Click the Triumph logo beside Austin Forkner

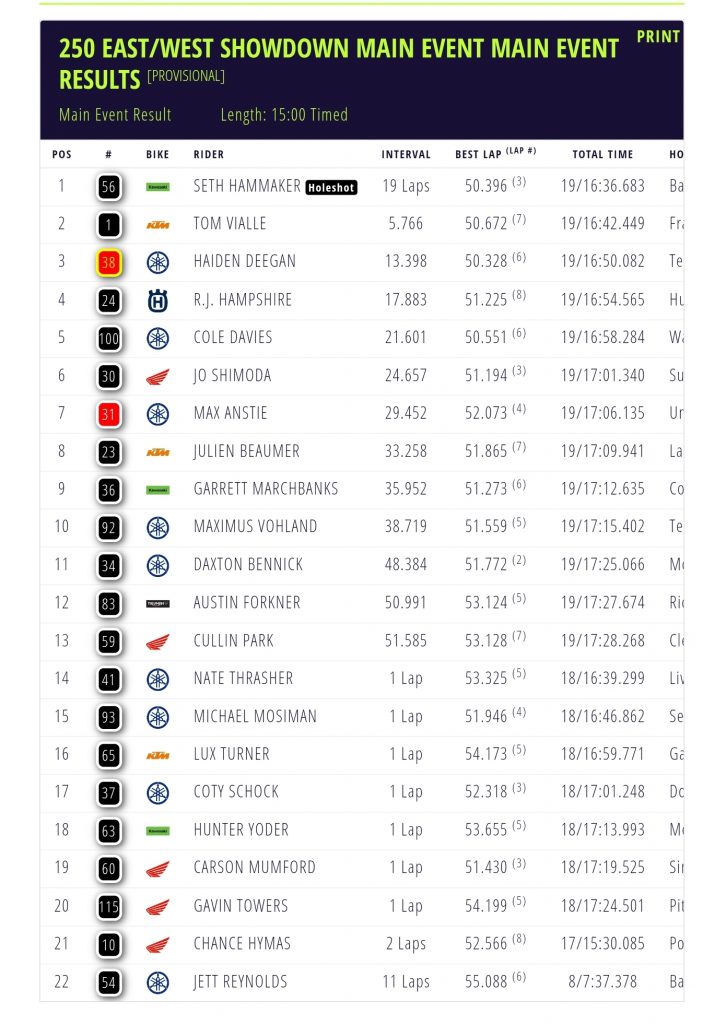point(157,603)
